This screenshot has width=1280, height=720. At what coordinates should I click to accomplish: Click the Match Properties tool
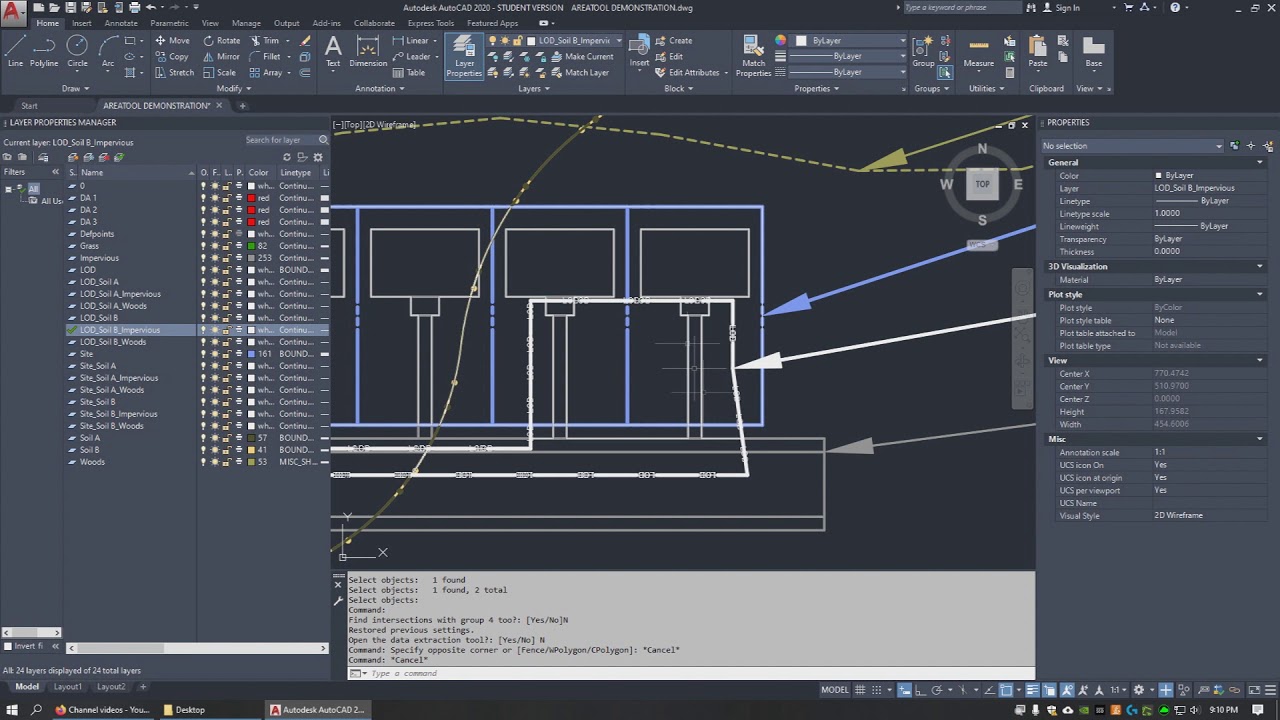tap(753, 56)
